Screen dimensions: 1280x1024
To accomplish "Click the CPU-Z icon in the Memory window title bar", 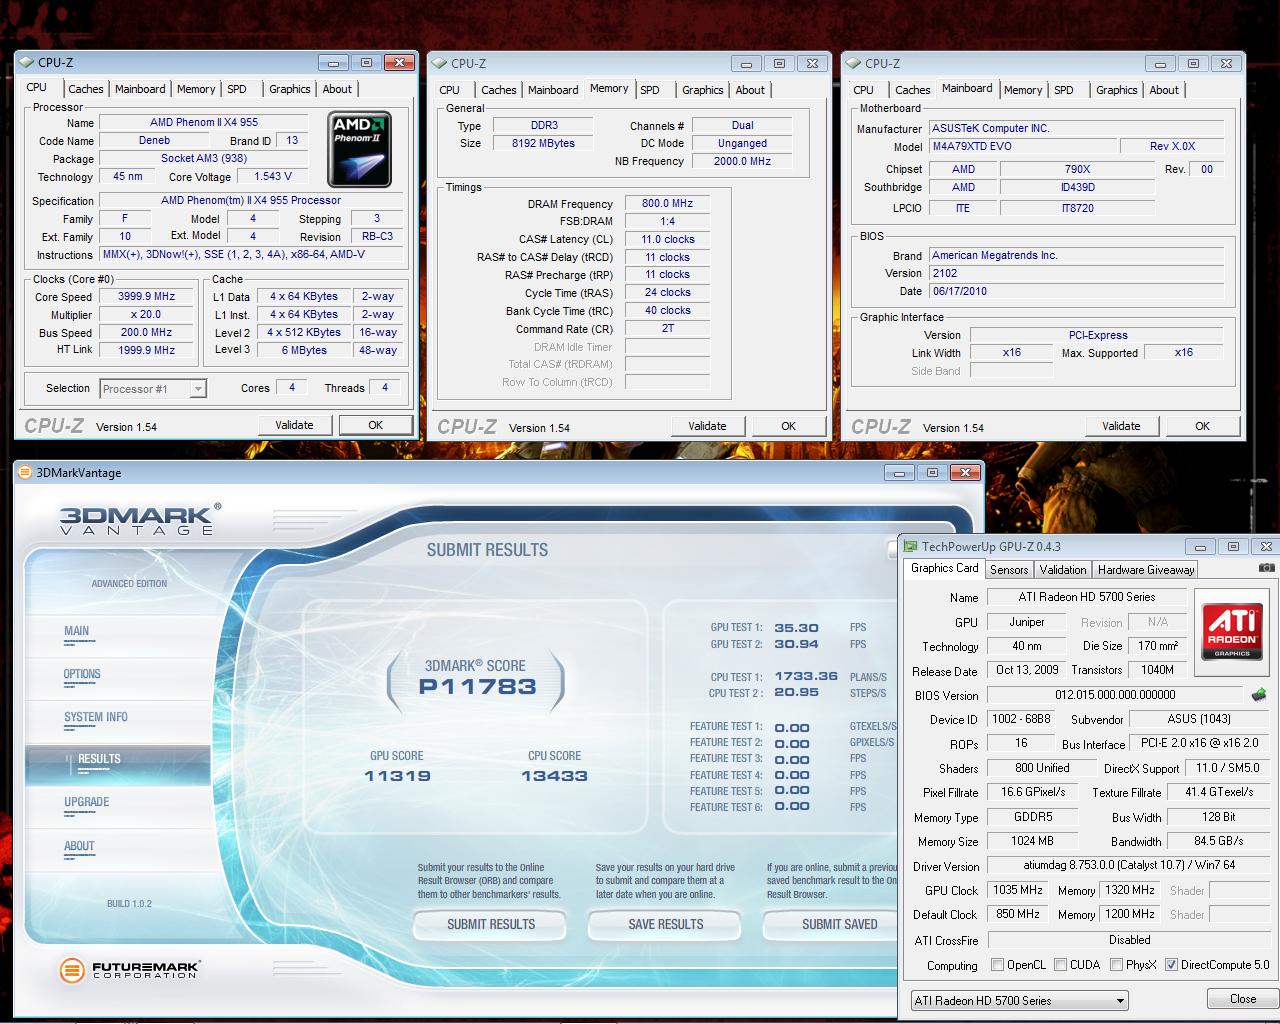I will (x=439, y=63).
